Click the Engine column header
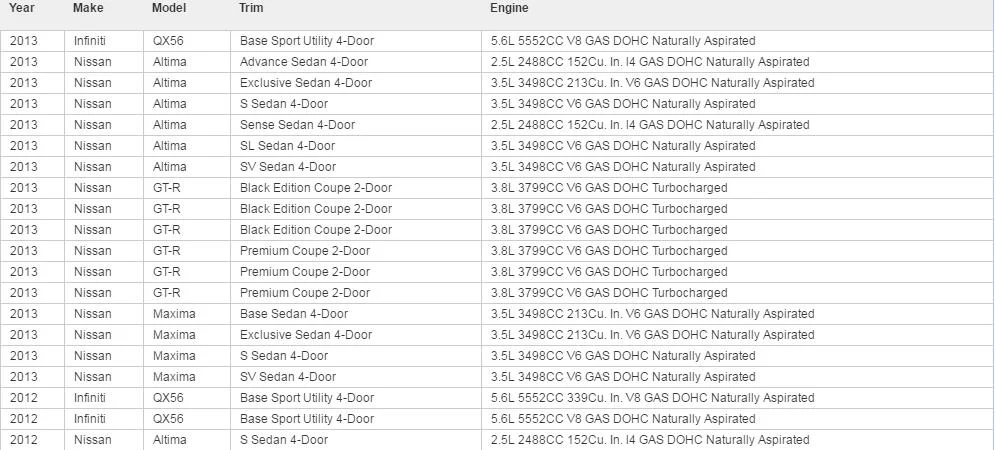 pos(509,8)
